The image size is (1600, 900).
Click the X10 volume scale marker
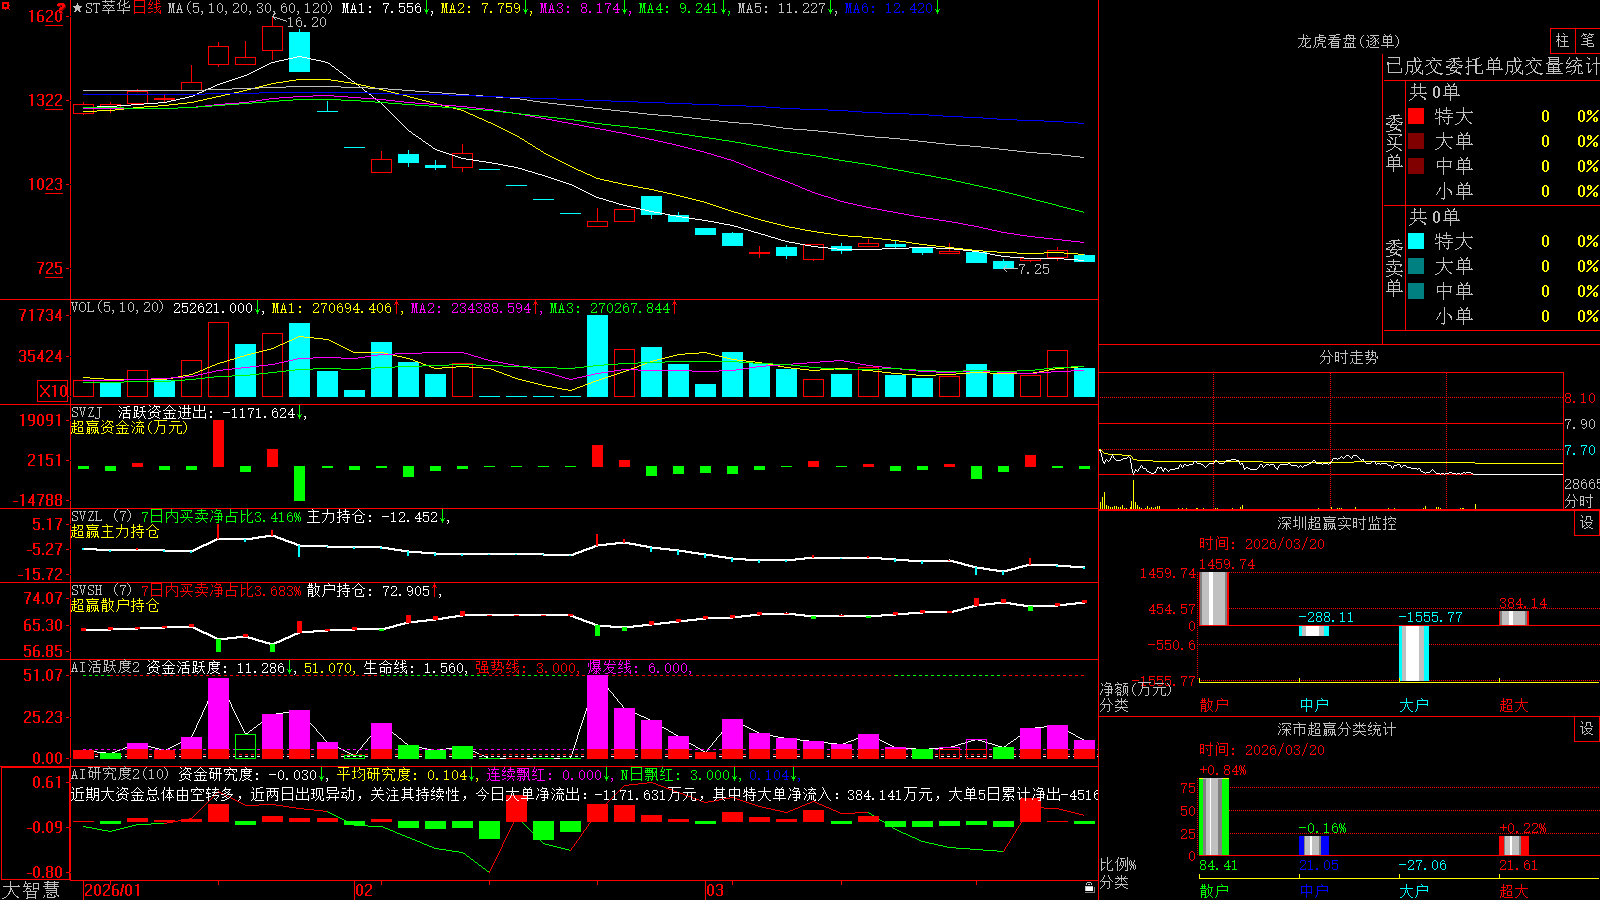(x=53, y=391)
